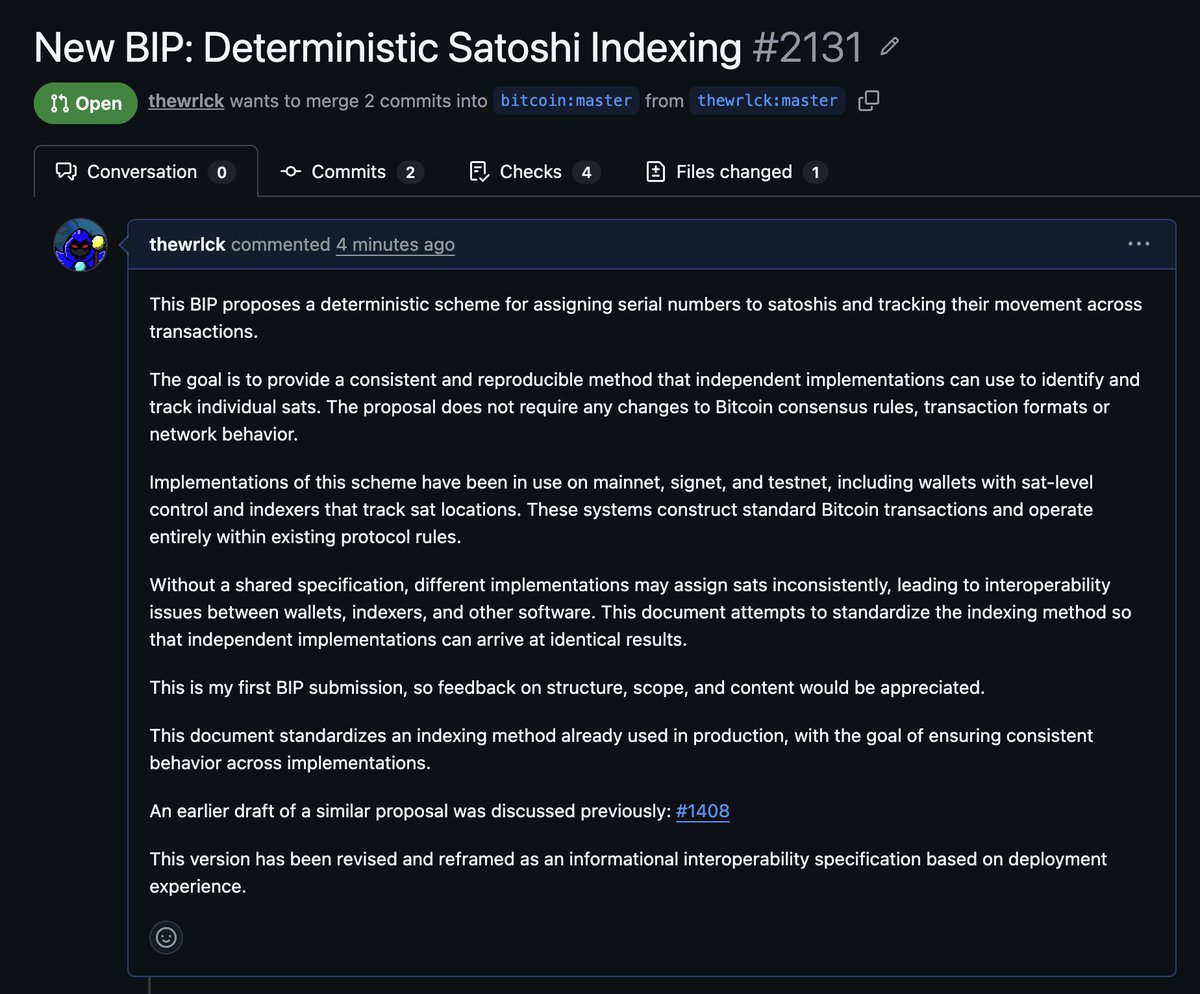Click the Checks count badge 4

[586, 172]
